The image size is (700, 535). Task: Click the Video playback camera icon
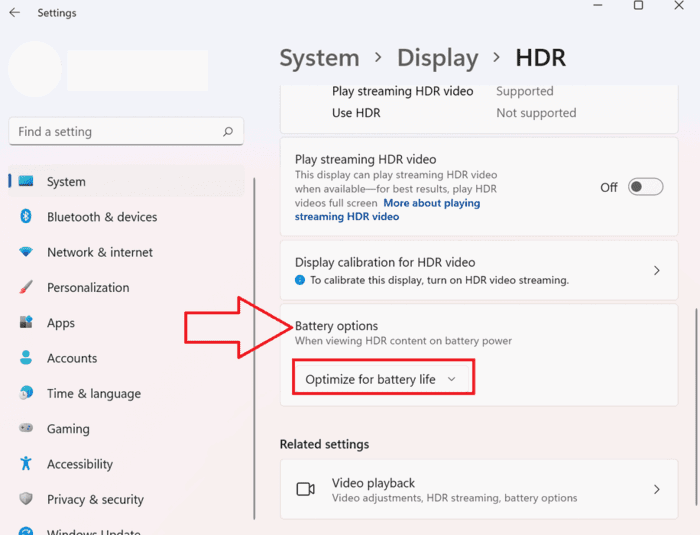(x=306, y=489)
